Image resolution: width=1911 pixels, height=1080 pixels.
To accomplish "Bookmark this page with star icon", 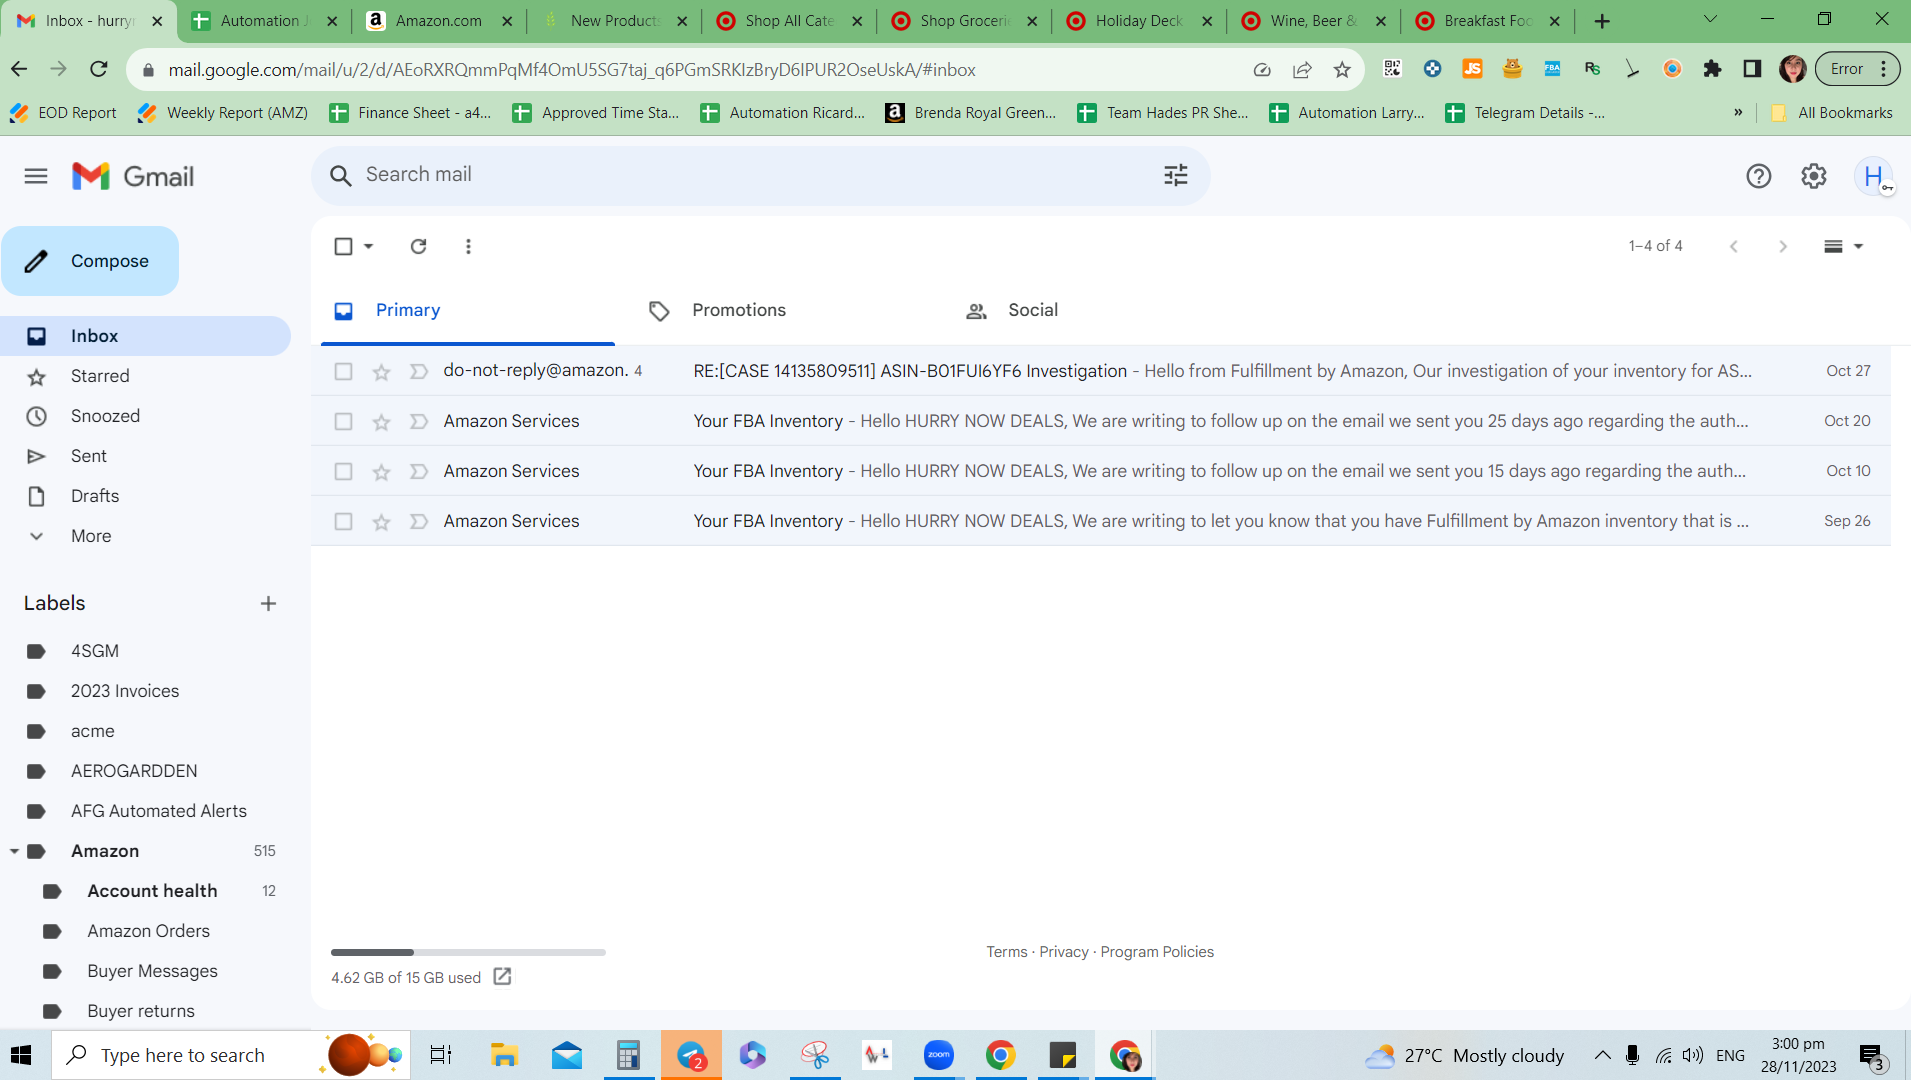I will [1342, 69].
